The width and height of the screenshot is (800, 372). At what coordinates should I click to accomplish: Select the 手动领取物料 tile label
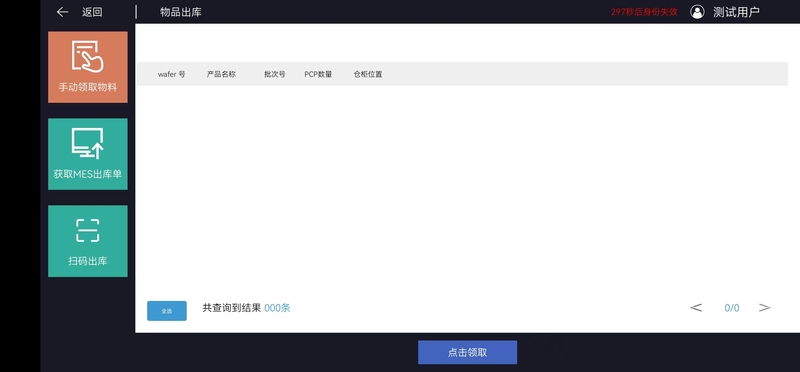click(x=88, y=87)
